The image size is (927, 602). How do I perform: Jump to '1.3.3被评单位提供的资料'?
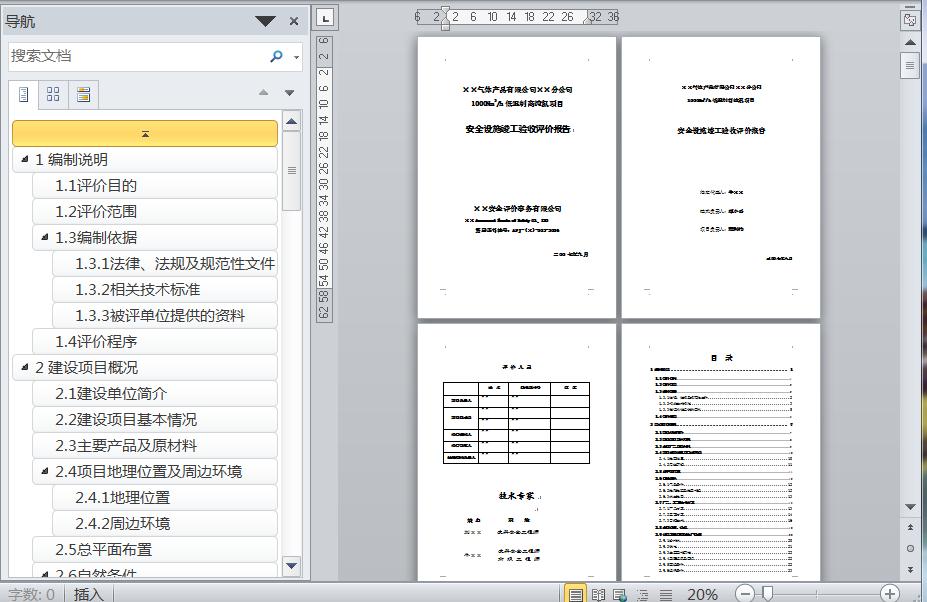(165, 316)
